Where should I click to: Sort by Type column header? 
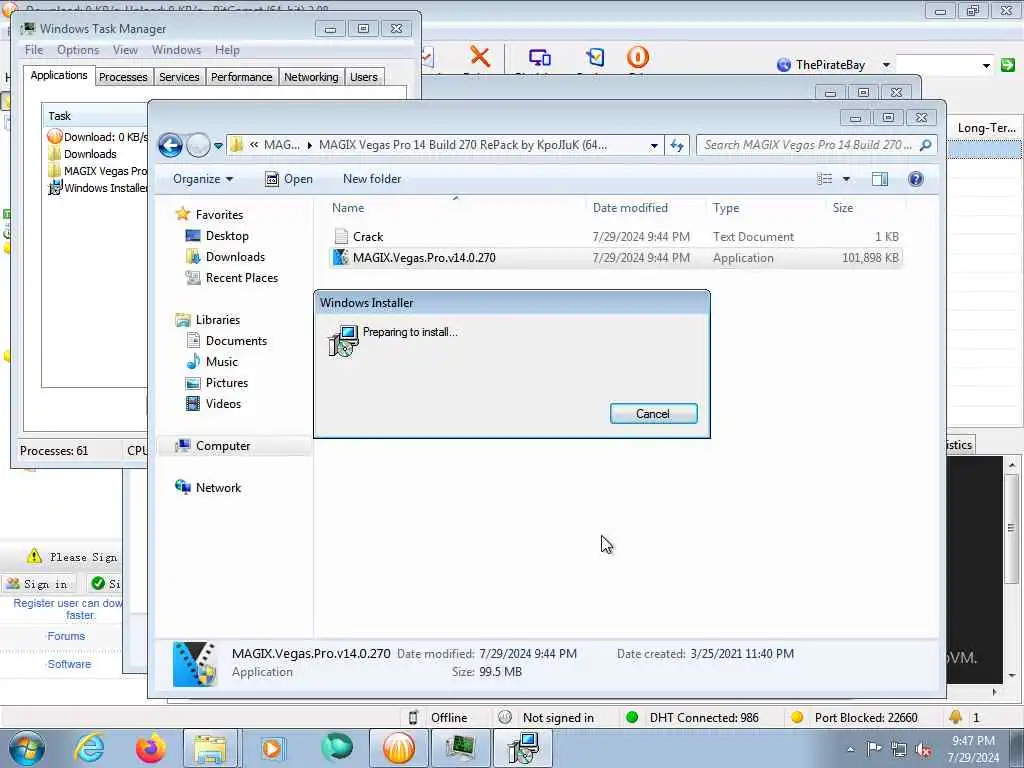(766, 208)
